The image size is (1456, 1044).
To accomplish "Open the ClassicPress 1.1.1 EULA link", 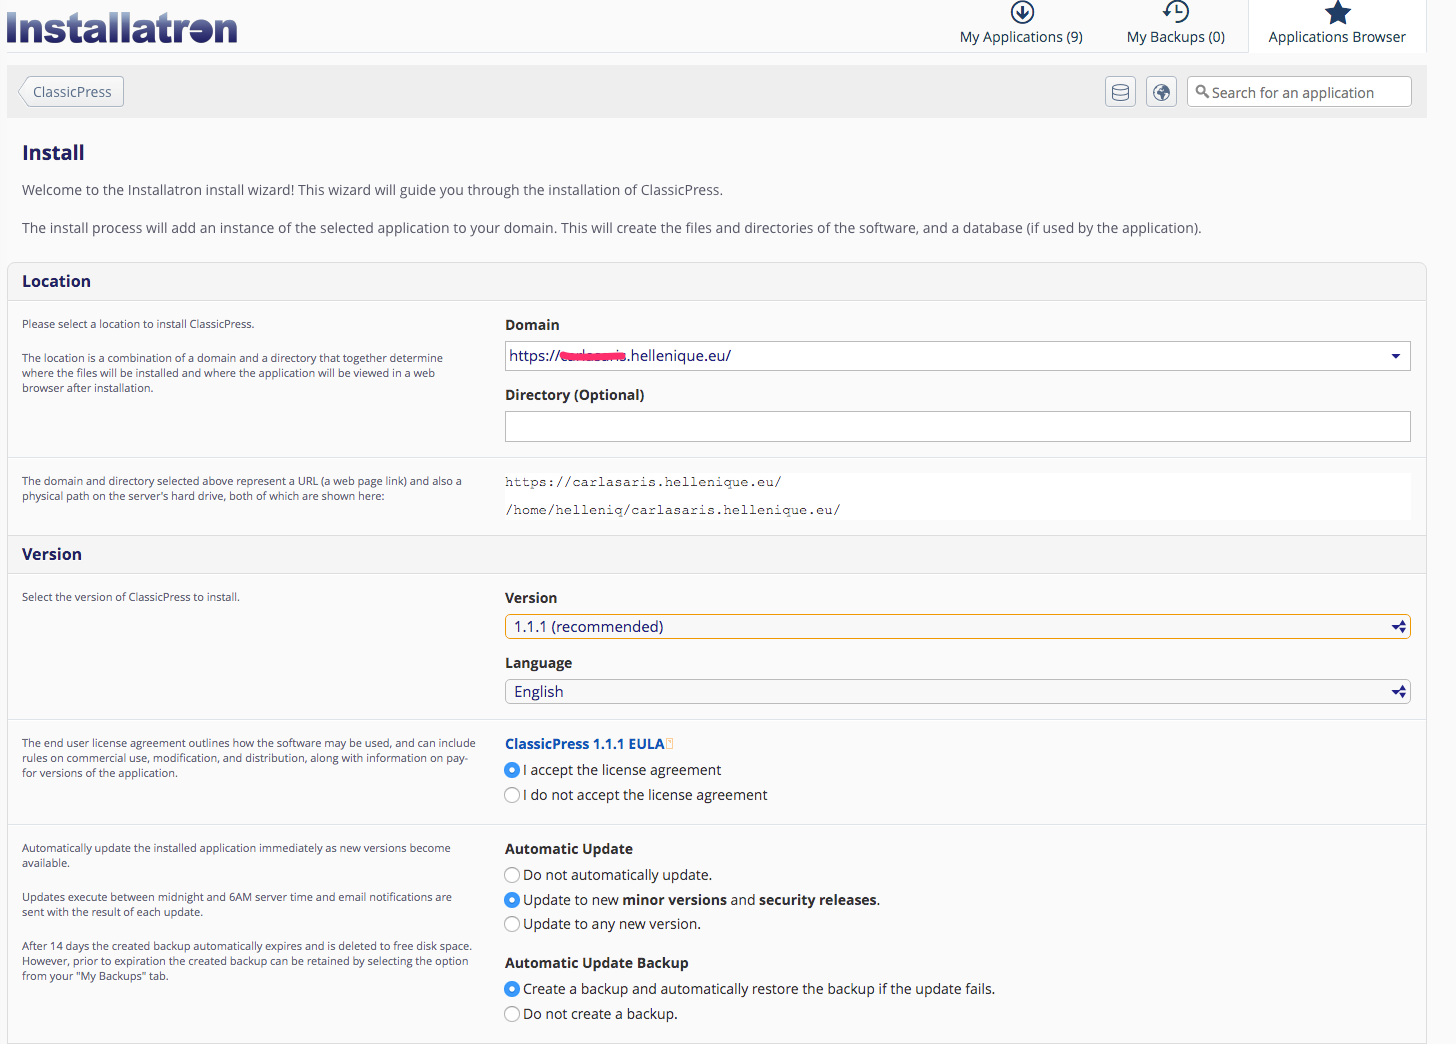I will click(x=583, y=743).
